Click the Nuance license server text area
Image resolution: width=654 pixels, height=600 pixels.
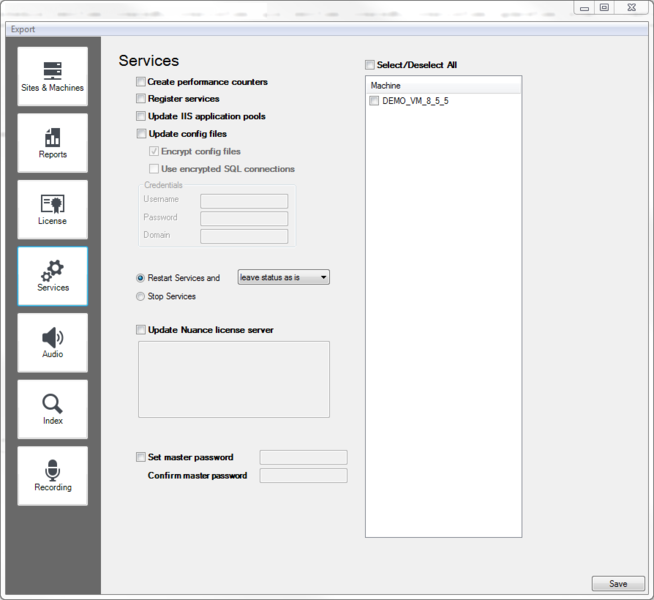tap(233, 379)
